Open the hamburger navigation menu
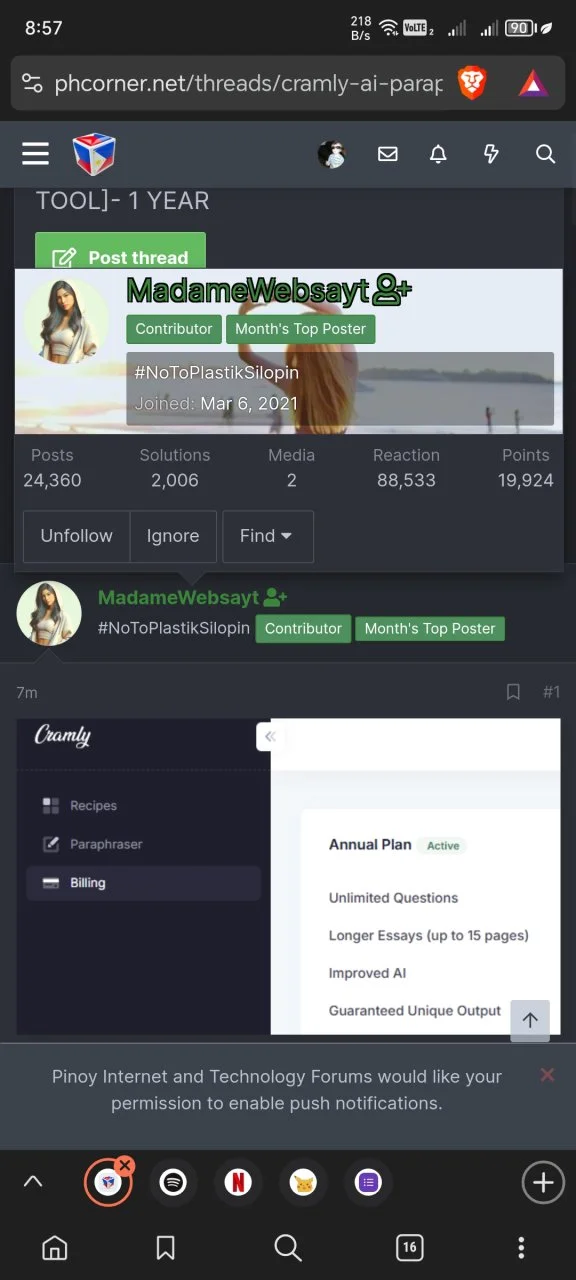576x1280 pixels. point(35,154)
